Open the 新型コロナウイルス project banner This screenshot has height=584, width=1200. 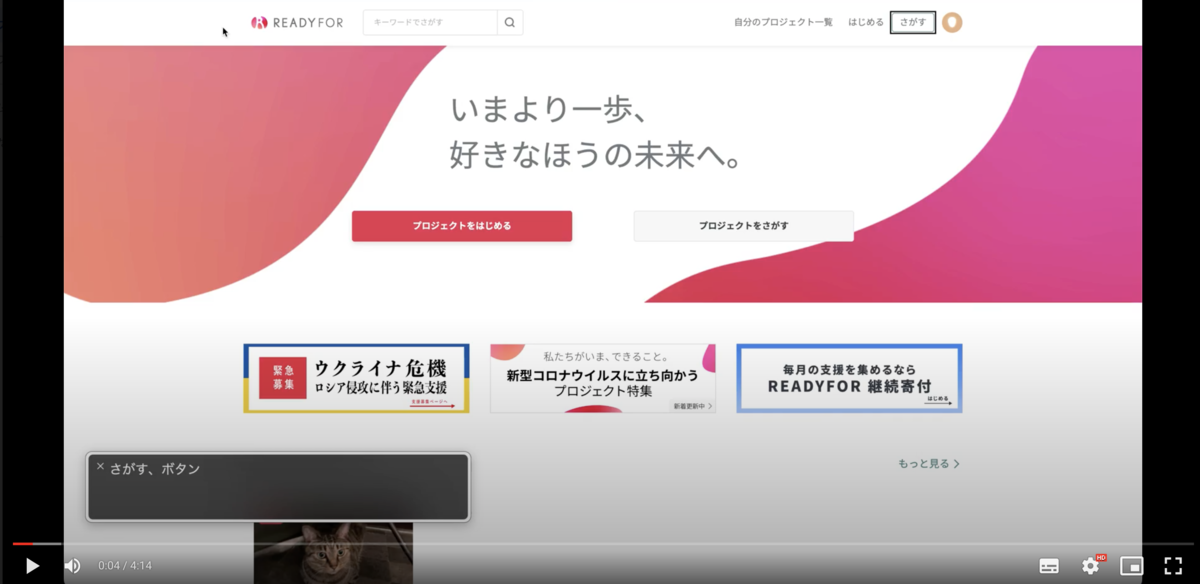click(603, 378)
